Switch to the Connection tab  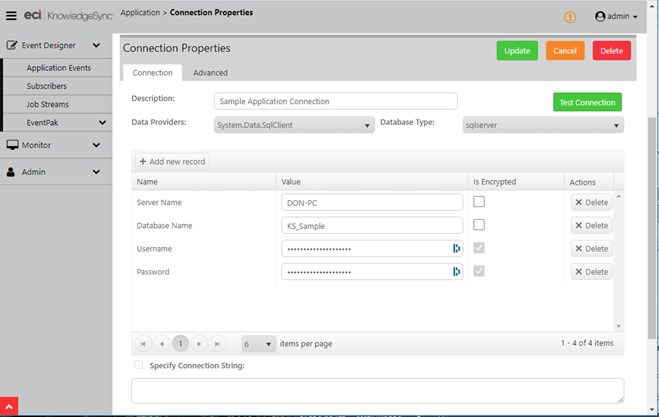coord(152,73)
